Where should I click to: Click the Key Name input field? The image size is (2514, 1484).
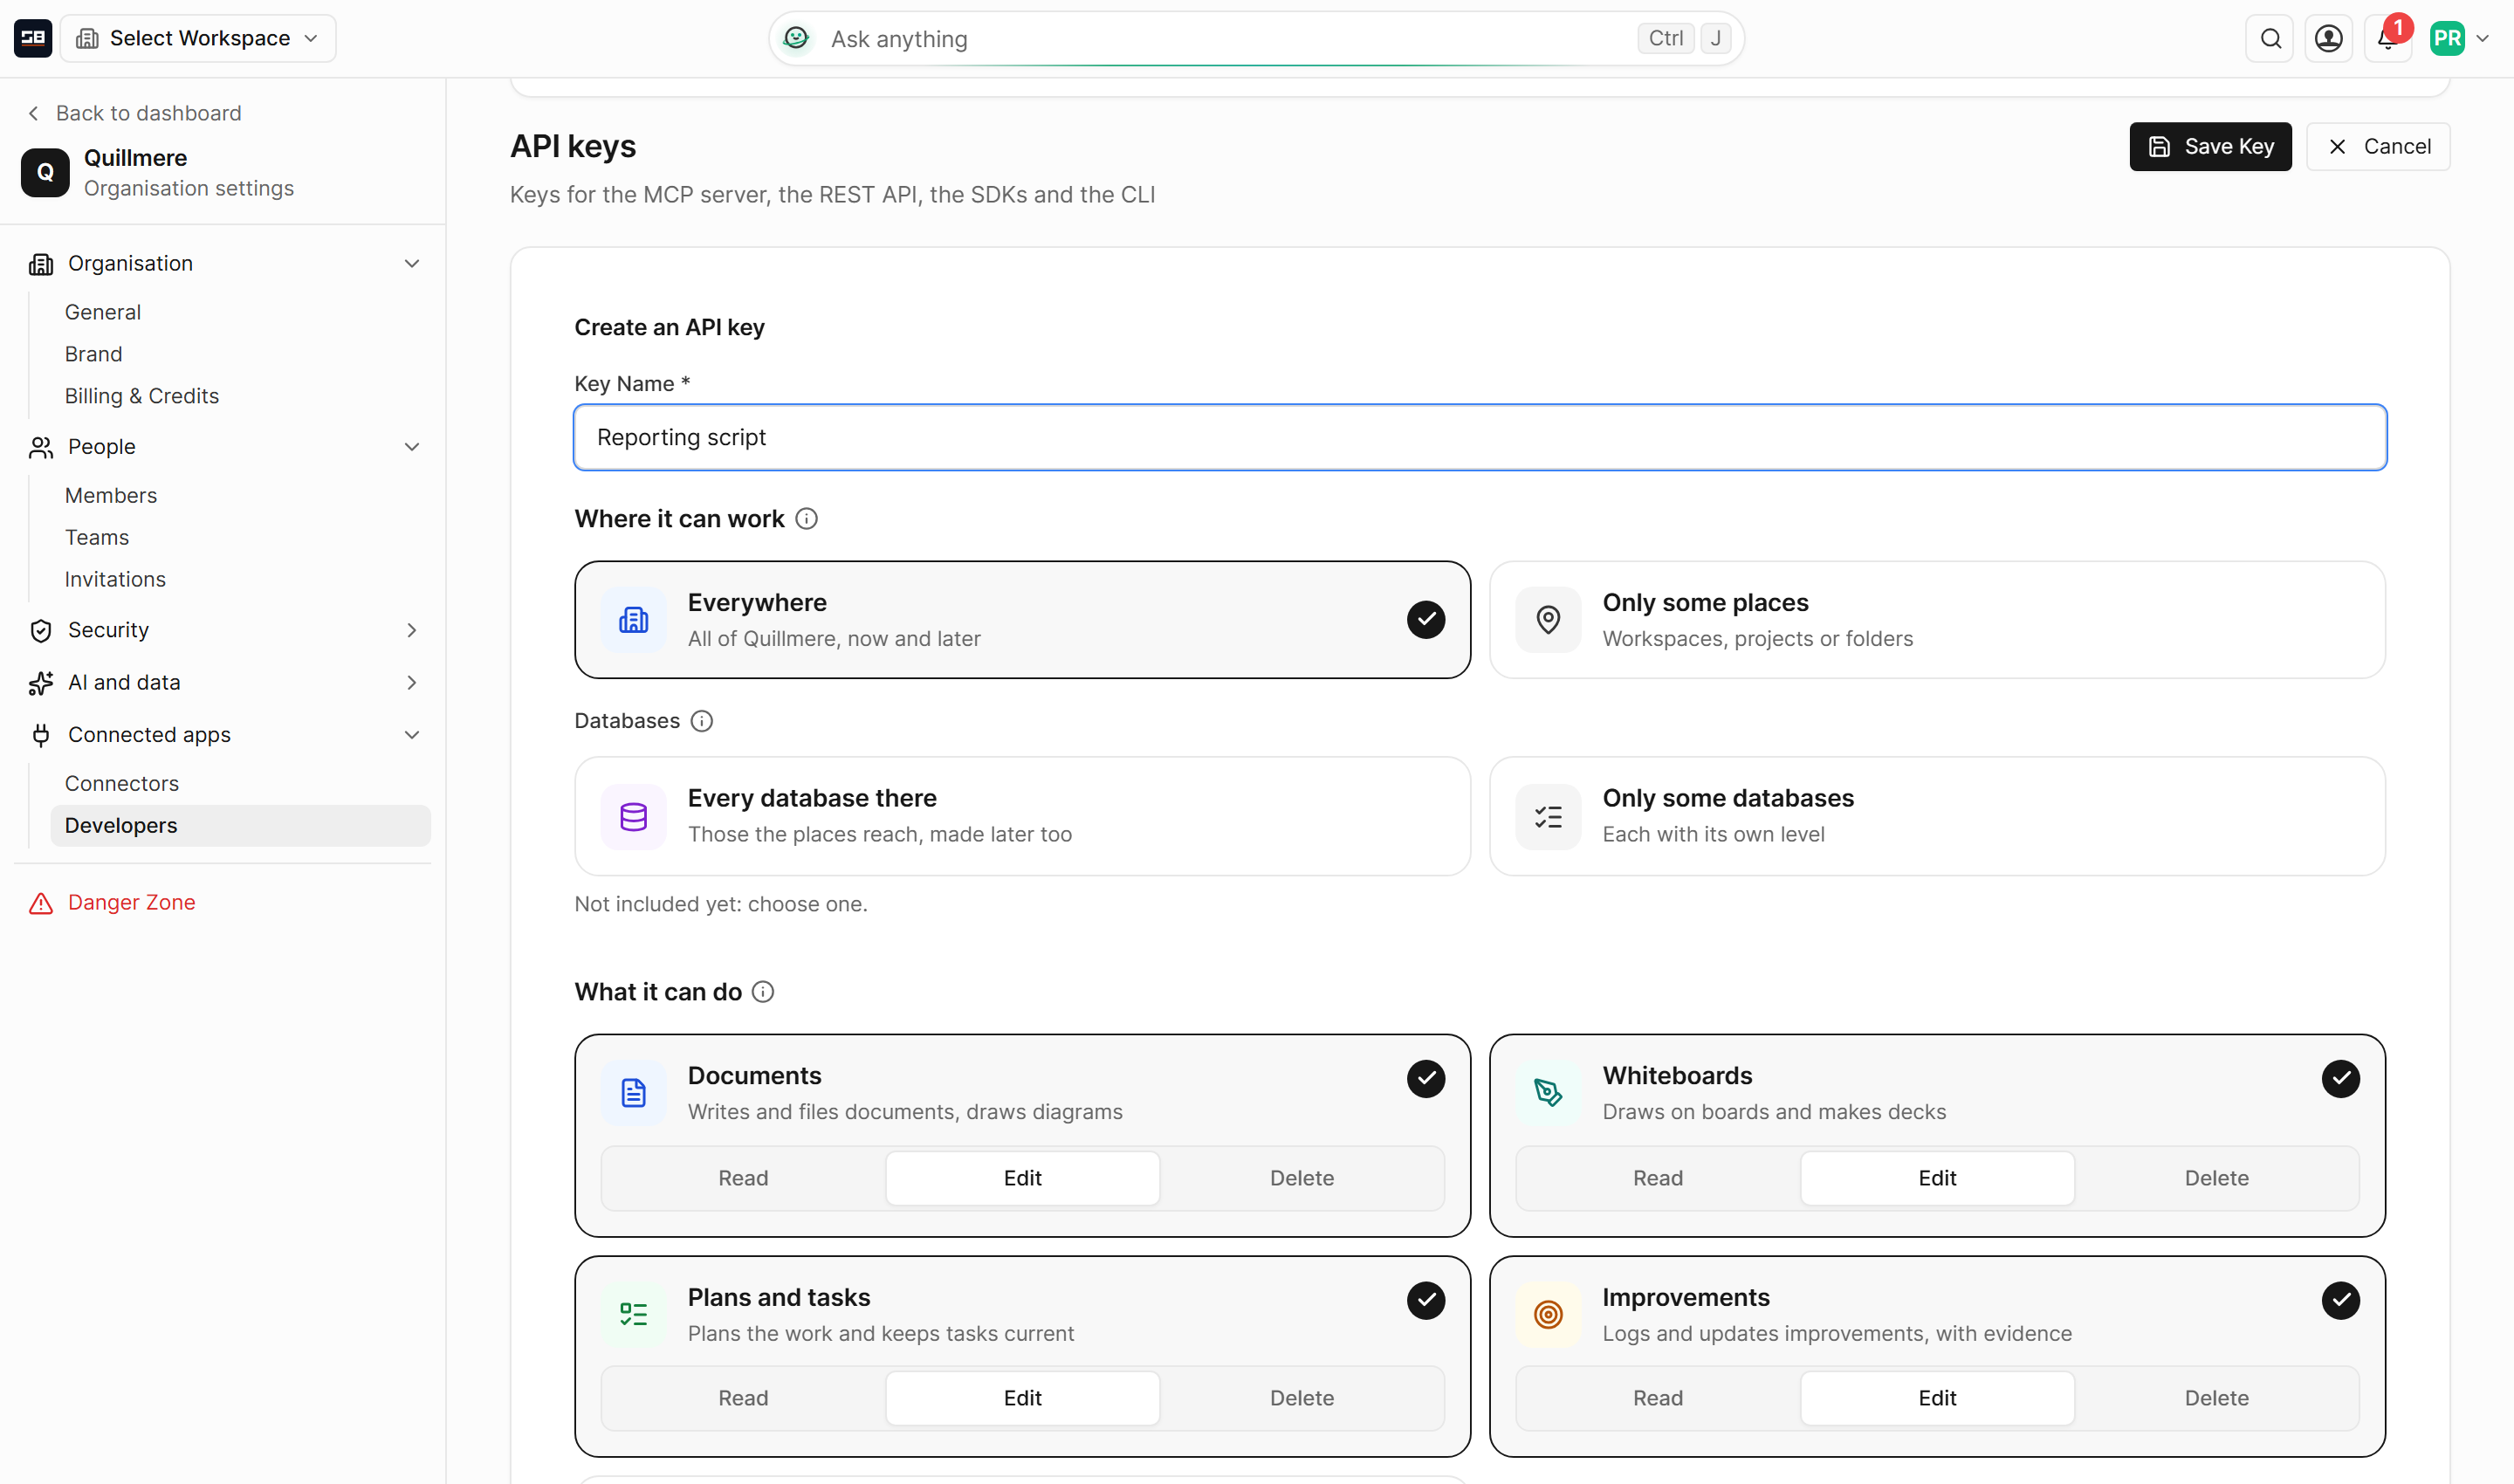pyautogui.click(x=1480, y=437)
